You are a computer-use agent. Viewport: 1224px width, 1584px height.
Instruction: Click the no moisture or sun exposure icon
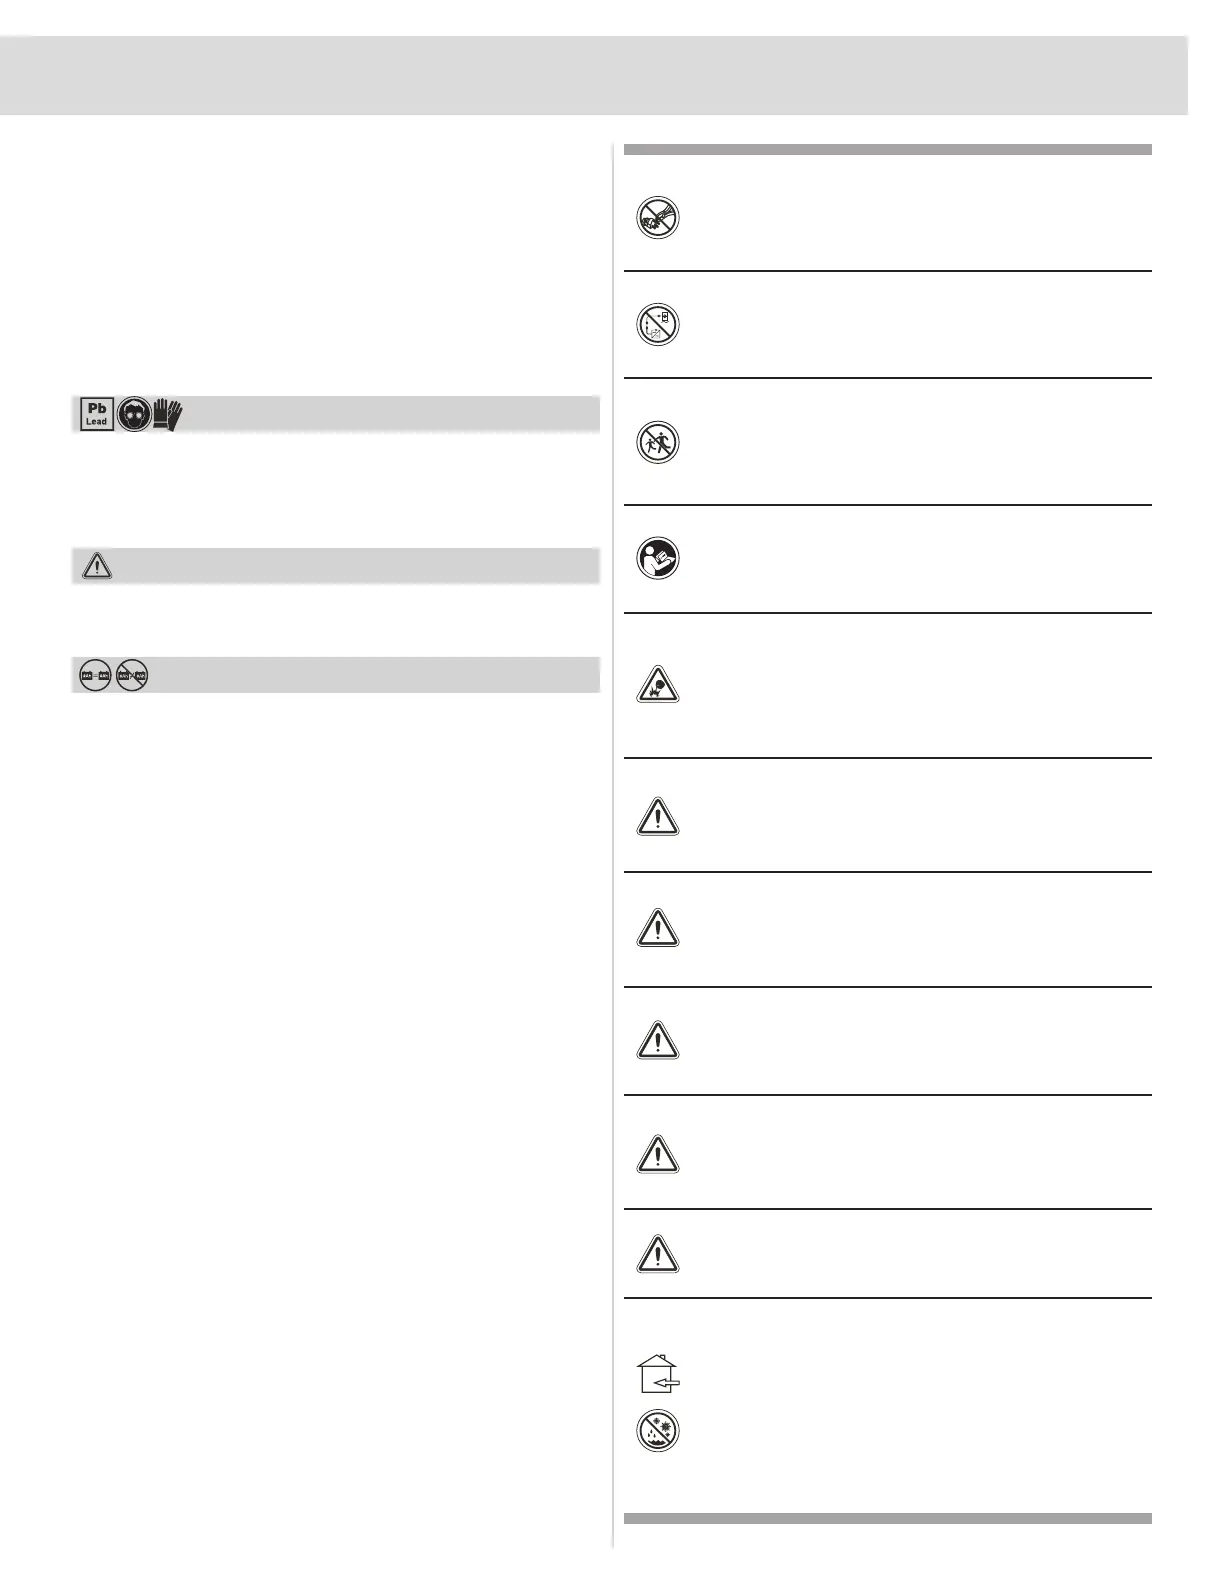point(658,1431)
